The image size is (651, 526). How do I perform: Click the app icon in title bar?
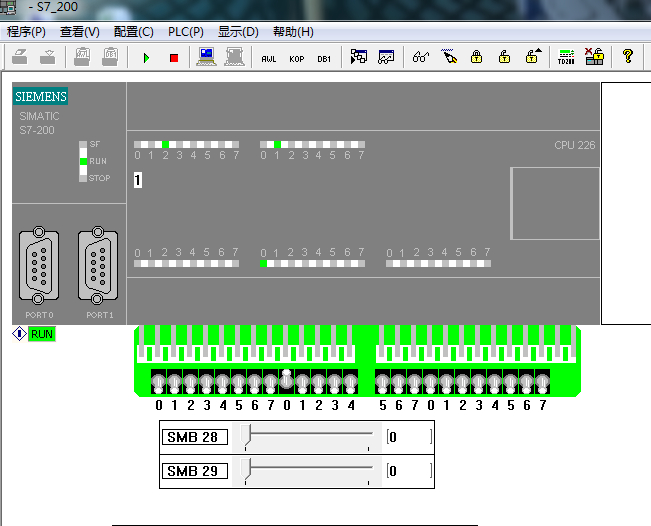click(8, 7)
